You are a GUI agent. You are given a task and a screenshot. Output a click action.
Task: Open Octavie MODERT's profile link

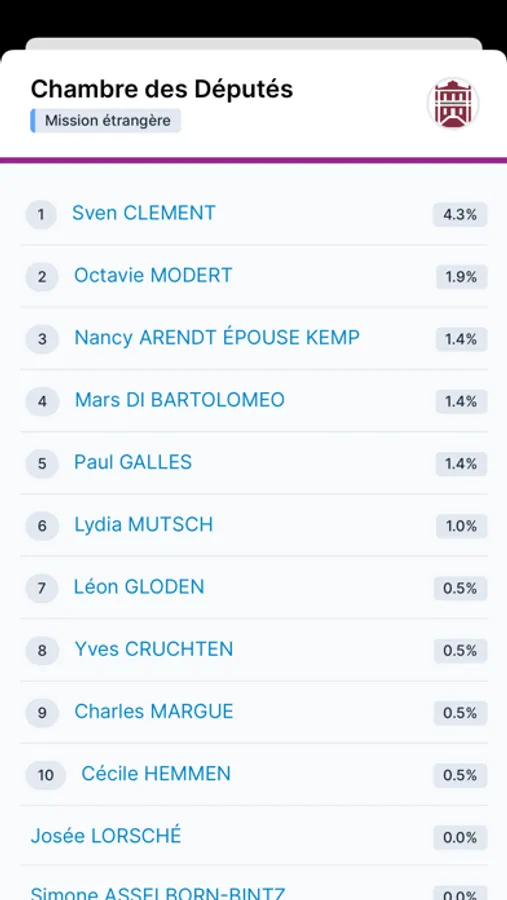[153, 276]
